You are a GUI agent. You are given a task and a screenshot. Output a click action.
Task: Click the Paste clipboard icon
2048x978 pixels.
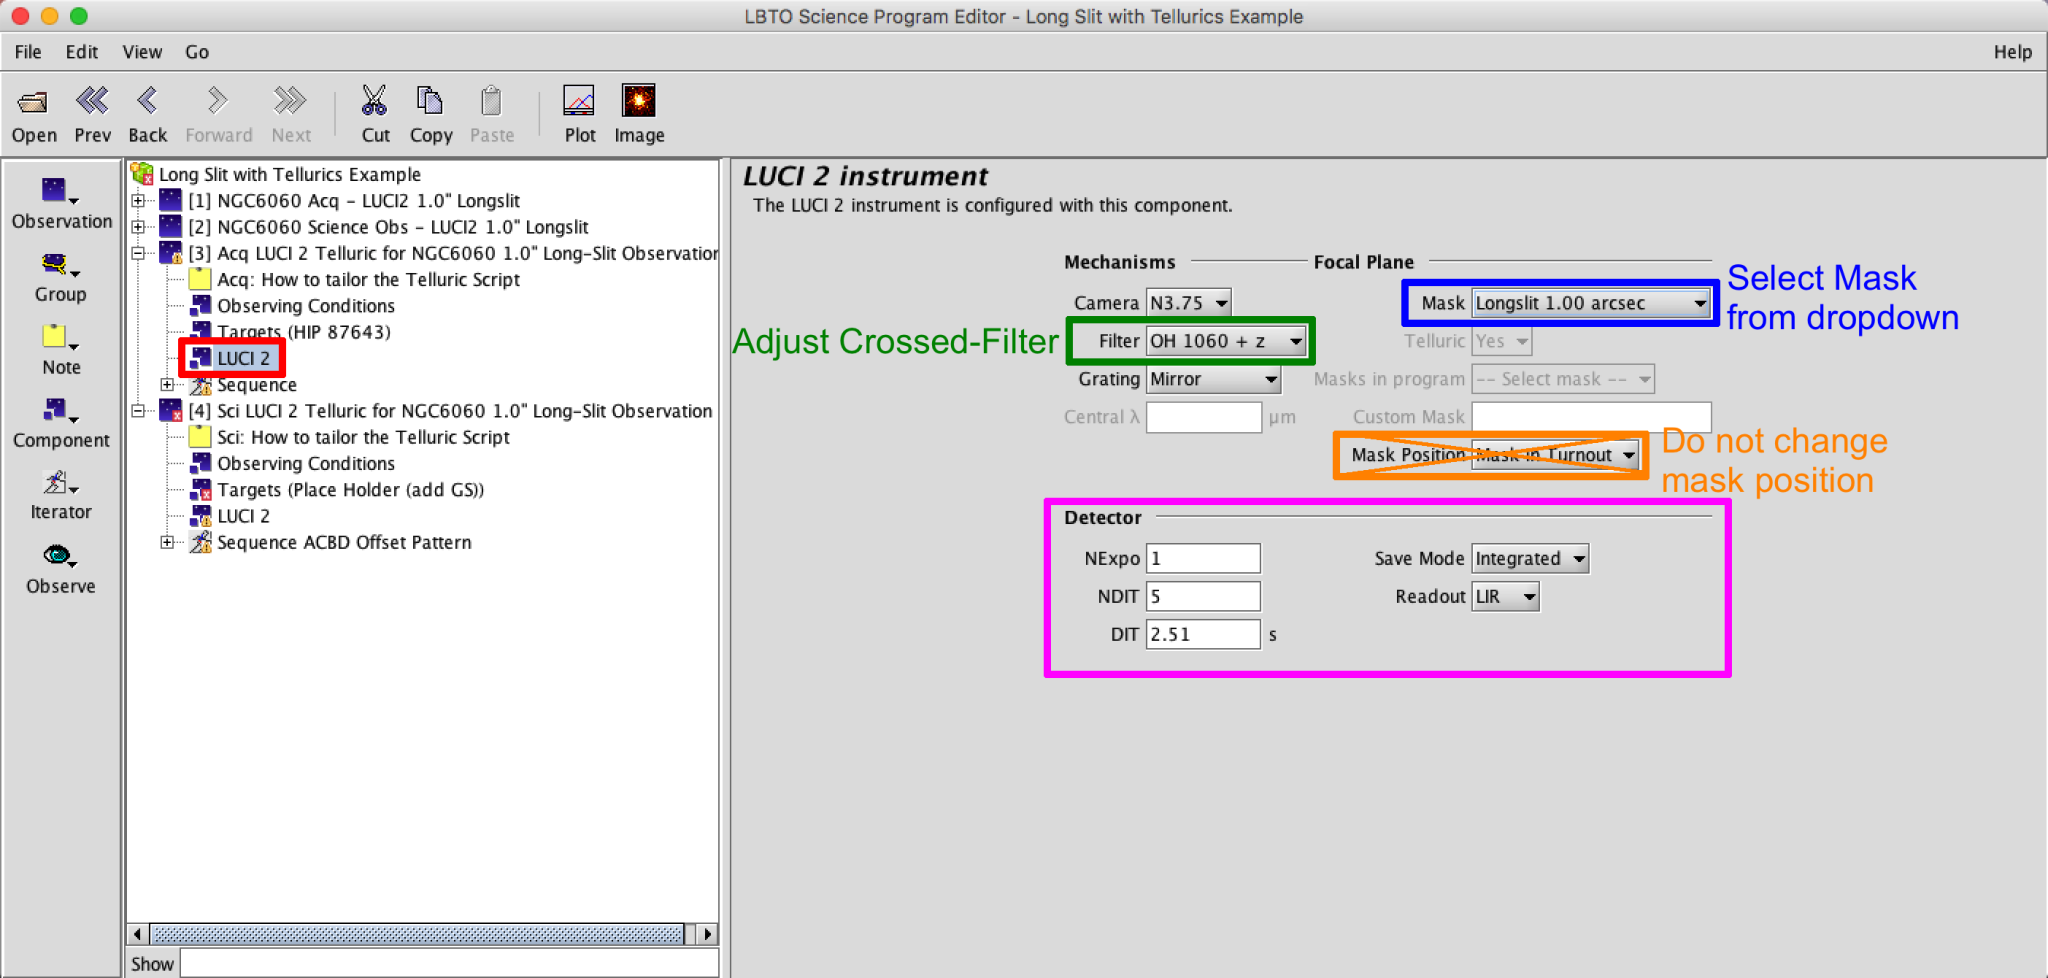tap(491, 100)
